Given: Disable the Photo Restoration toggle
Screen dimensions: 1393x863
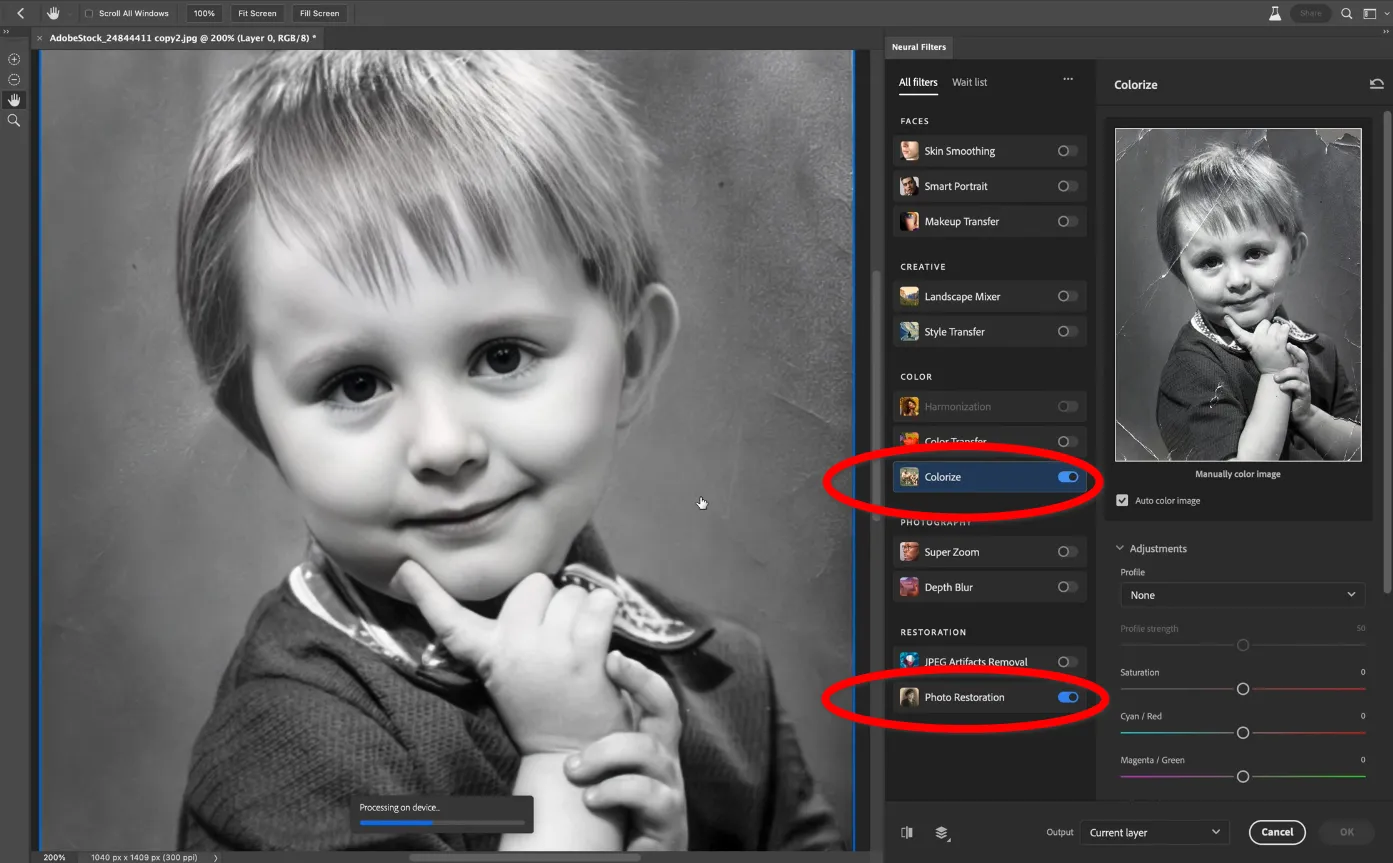Looking at the screenshot, I should tap(1068, 697).
